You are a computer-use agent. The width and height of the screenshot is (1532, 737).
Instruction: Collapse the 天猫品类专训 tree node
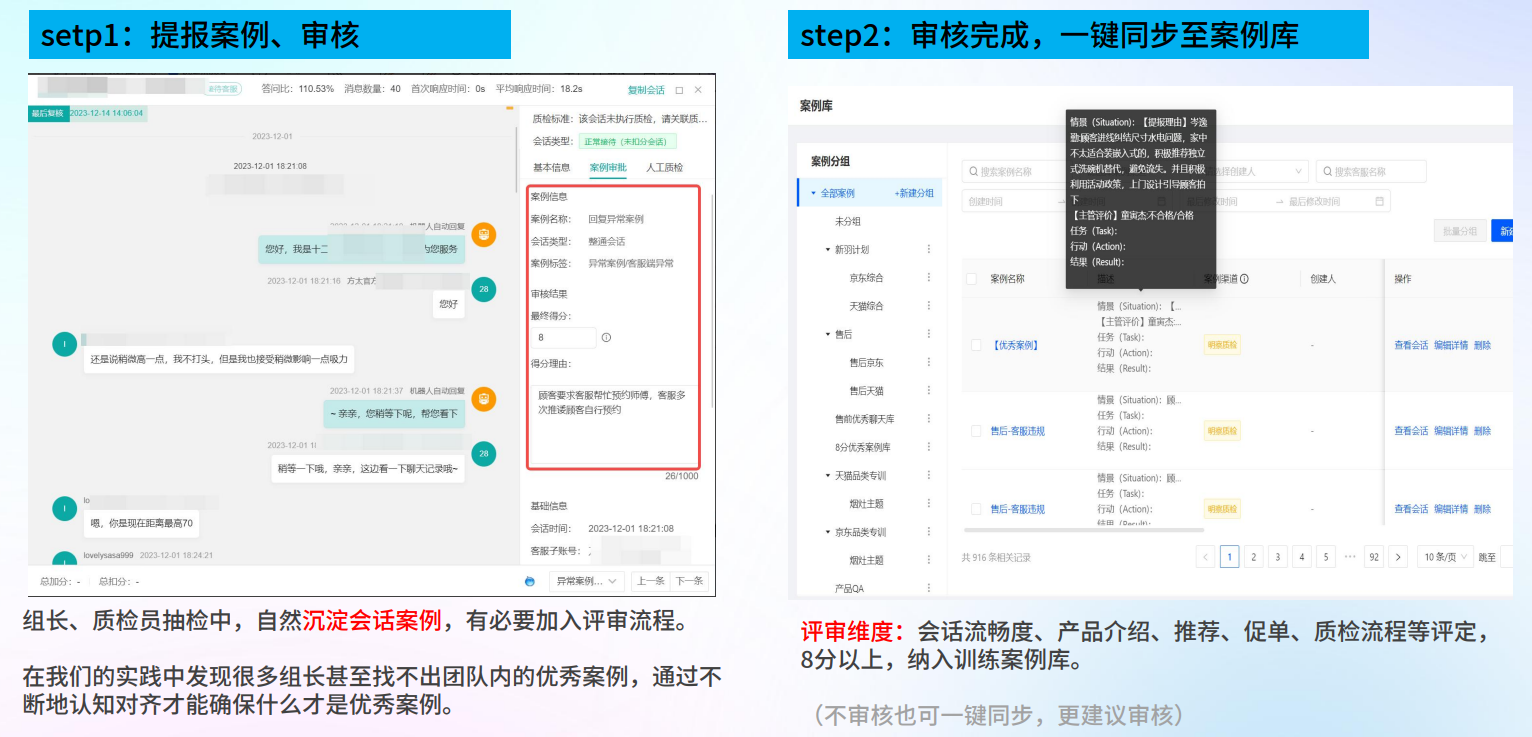pos(828,475)
